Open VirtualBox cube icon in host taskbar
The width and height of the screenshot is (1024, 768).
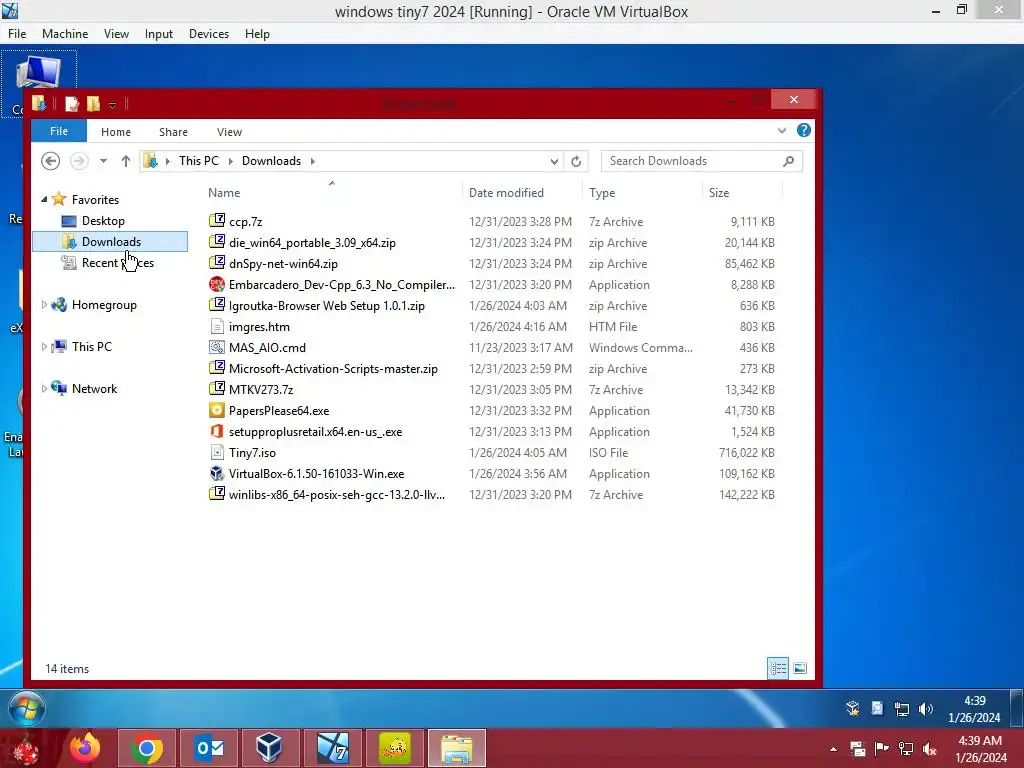click(x=269, y=748)
